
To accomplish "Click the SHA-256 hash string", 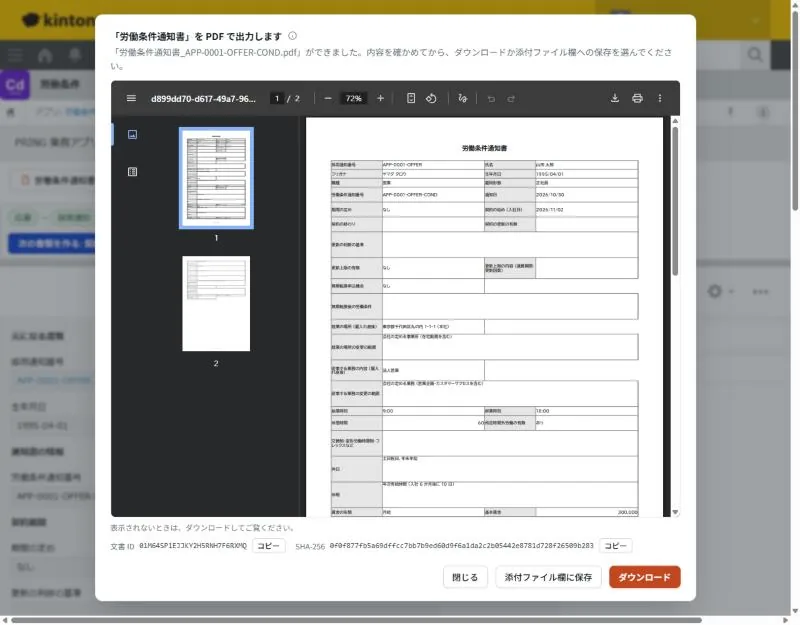I will (x=461, y=546).
